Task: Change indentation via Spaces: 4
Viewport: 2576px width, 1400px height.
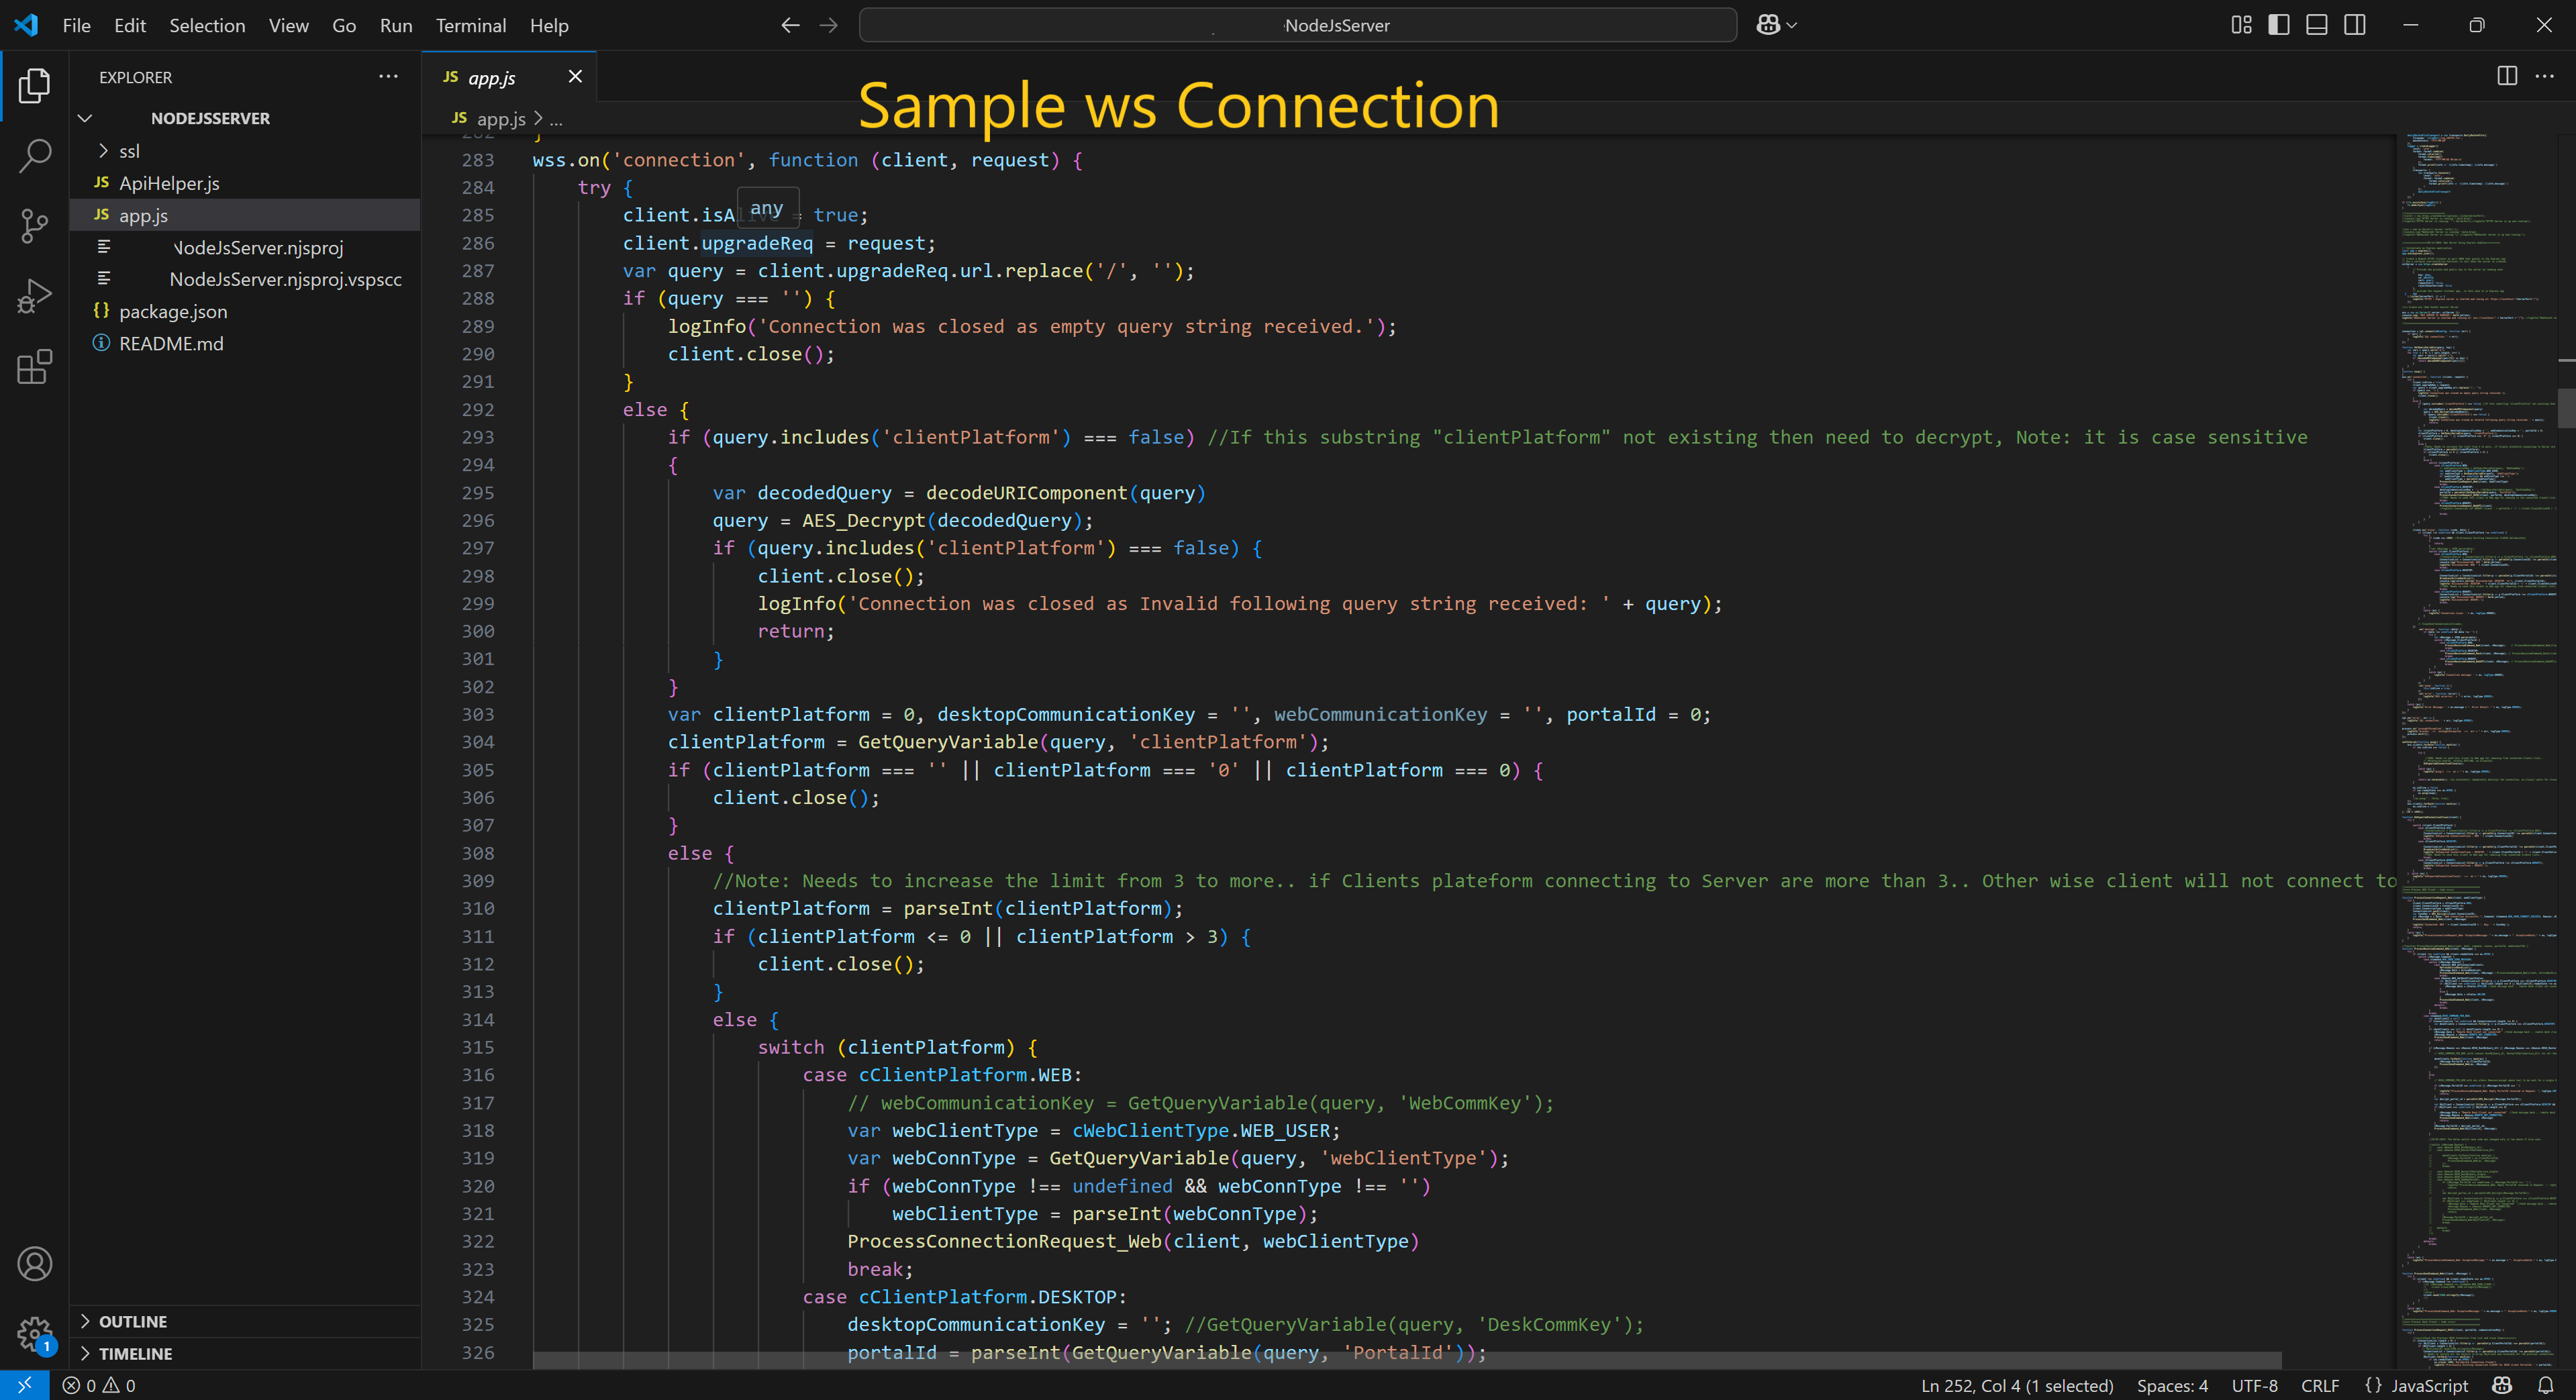Action: click(2172, 1385)
